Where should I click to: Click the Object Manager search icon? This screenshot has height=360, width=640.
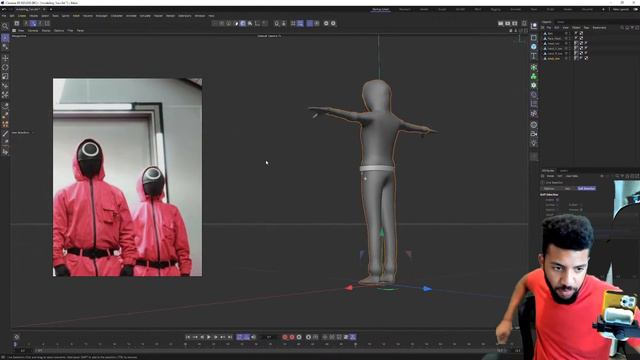click(622, 28)
